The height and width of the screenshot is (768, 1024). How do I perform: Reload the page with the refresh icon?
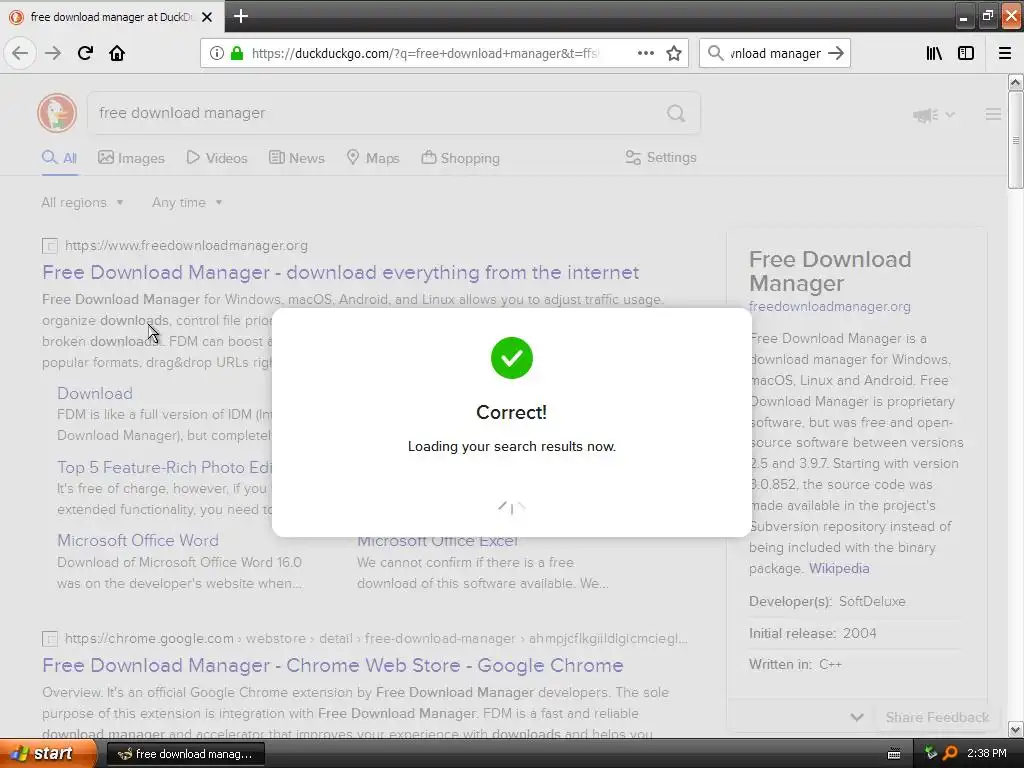pos(85,53)
